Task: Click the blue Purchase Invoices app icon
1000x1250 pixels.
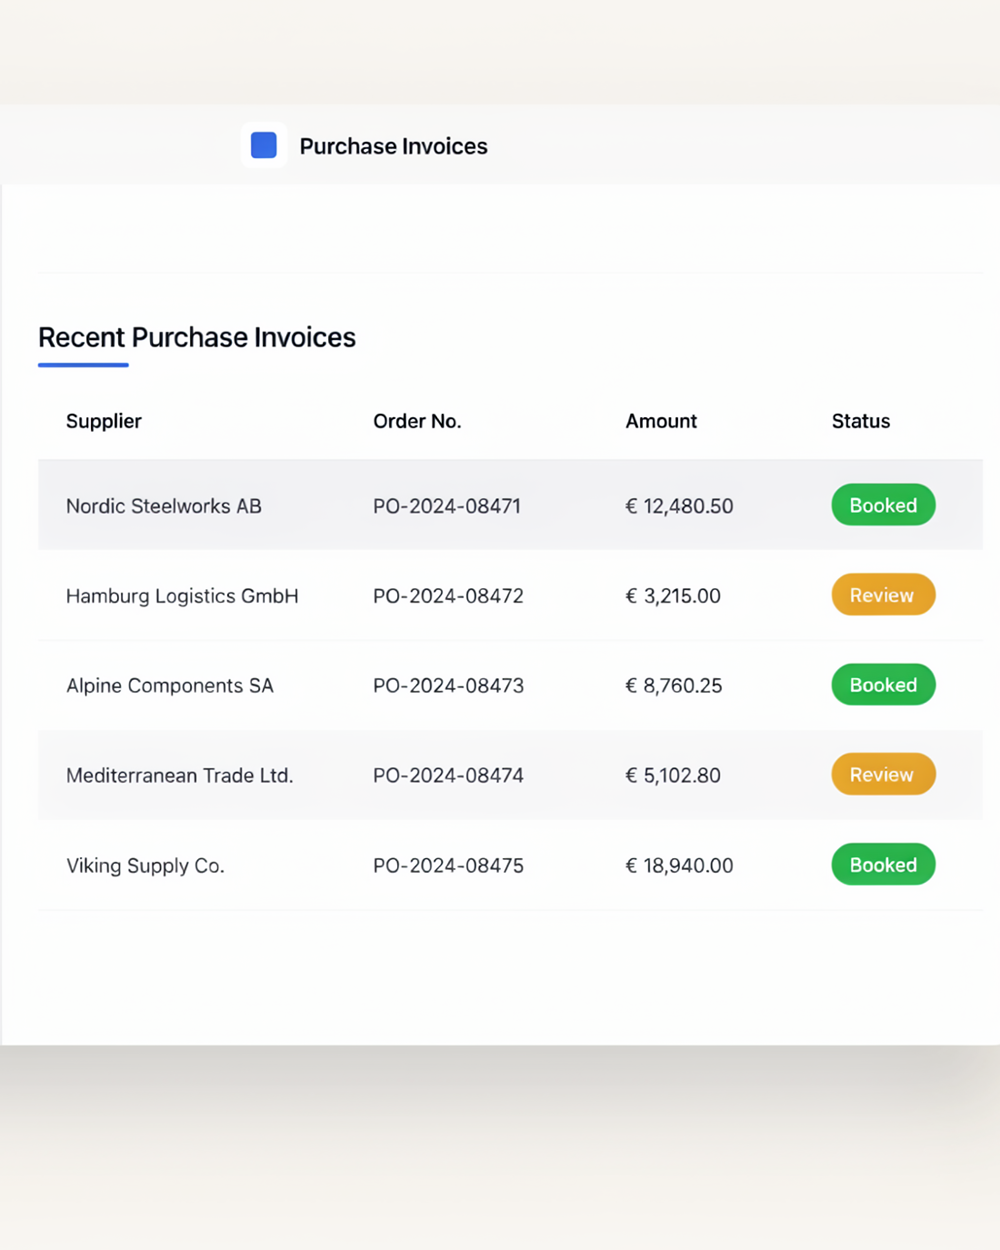Action: [264, 145]
